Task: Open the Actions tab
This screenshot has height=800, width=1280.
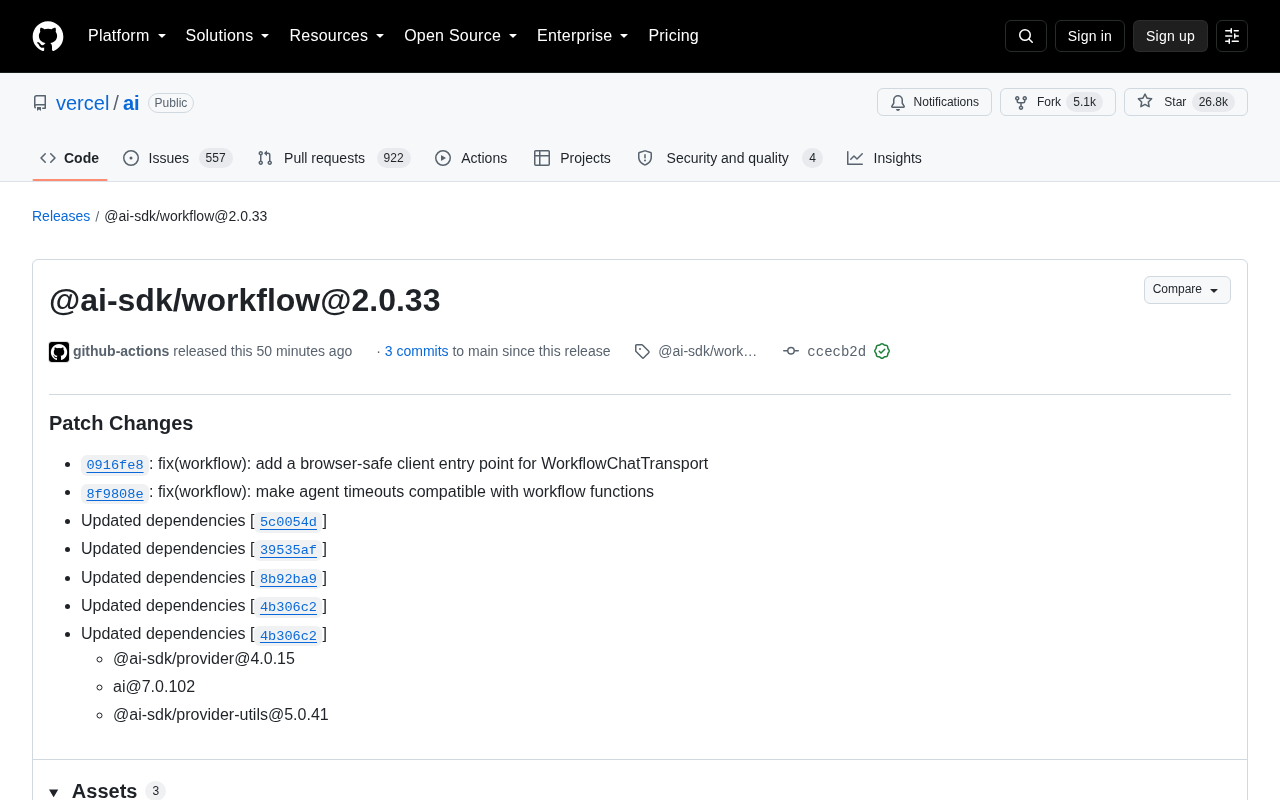Action: (471, 158)
